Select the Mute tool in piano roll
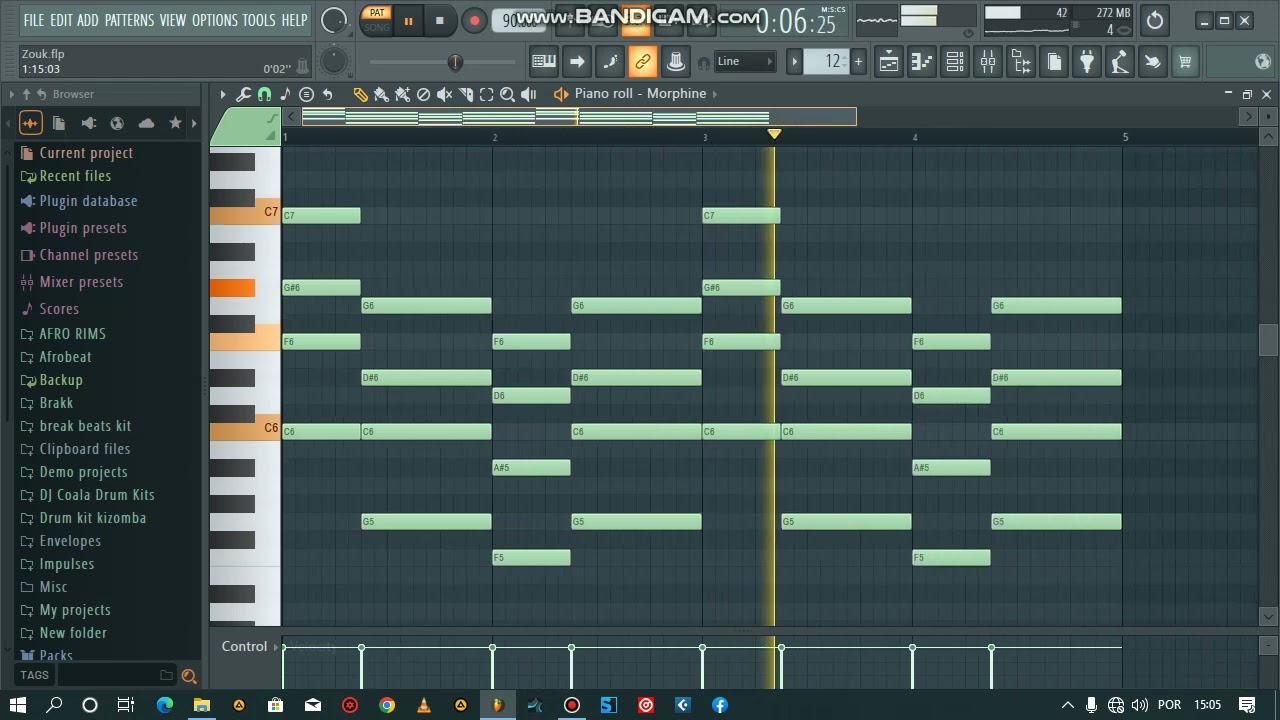 point(444,94)
